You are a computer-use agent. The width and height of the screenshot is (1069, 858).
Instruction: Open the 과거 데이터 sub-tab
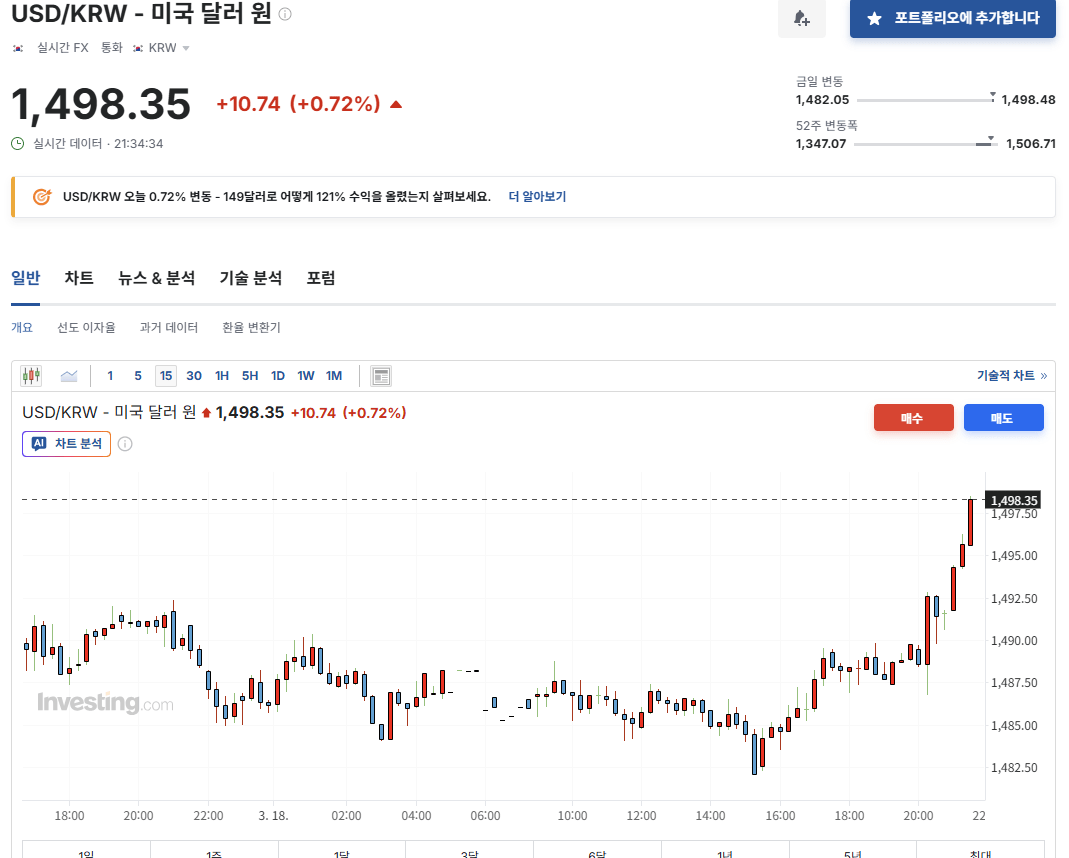[169, 327]
